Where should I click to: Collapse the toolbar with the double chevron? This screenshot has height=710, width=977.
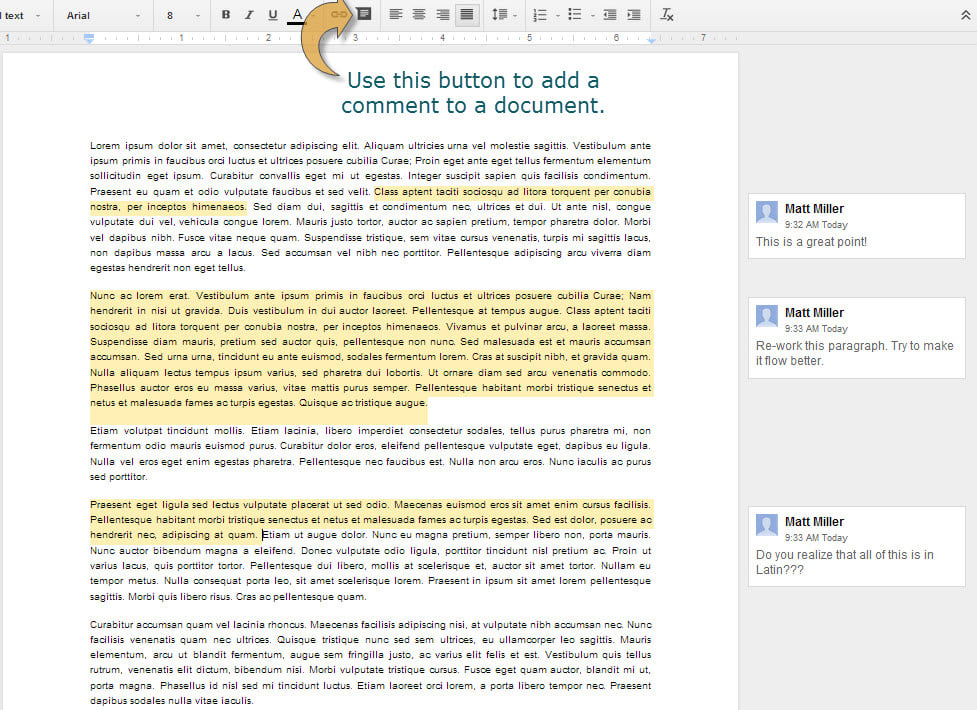tap(965, 15)
